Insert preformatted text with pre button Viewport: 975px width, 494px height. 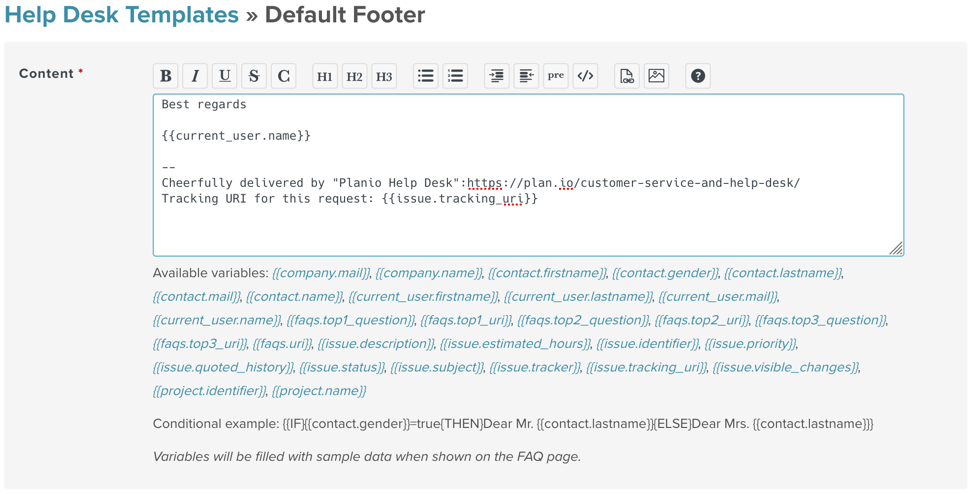coord(556,76)
